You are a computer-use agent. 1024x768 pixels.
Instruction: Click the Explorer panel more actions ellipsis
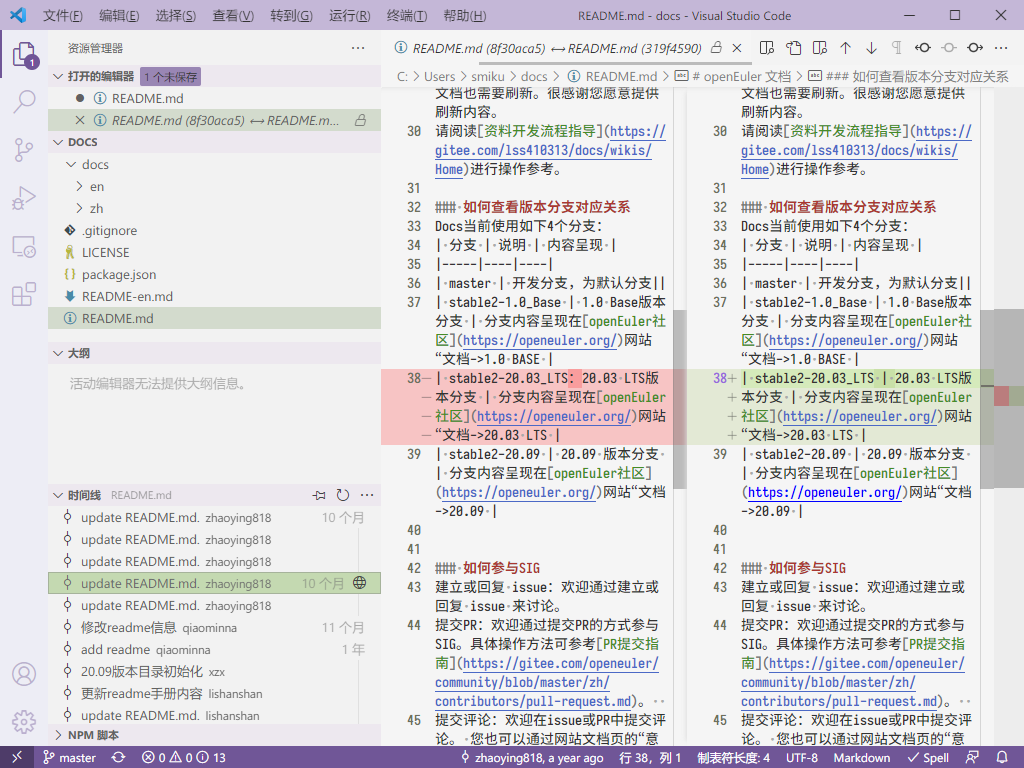tap(358, 48)
